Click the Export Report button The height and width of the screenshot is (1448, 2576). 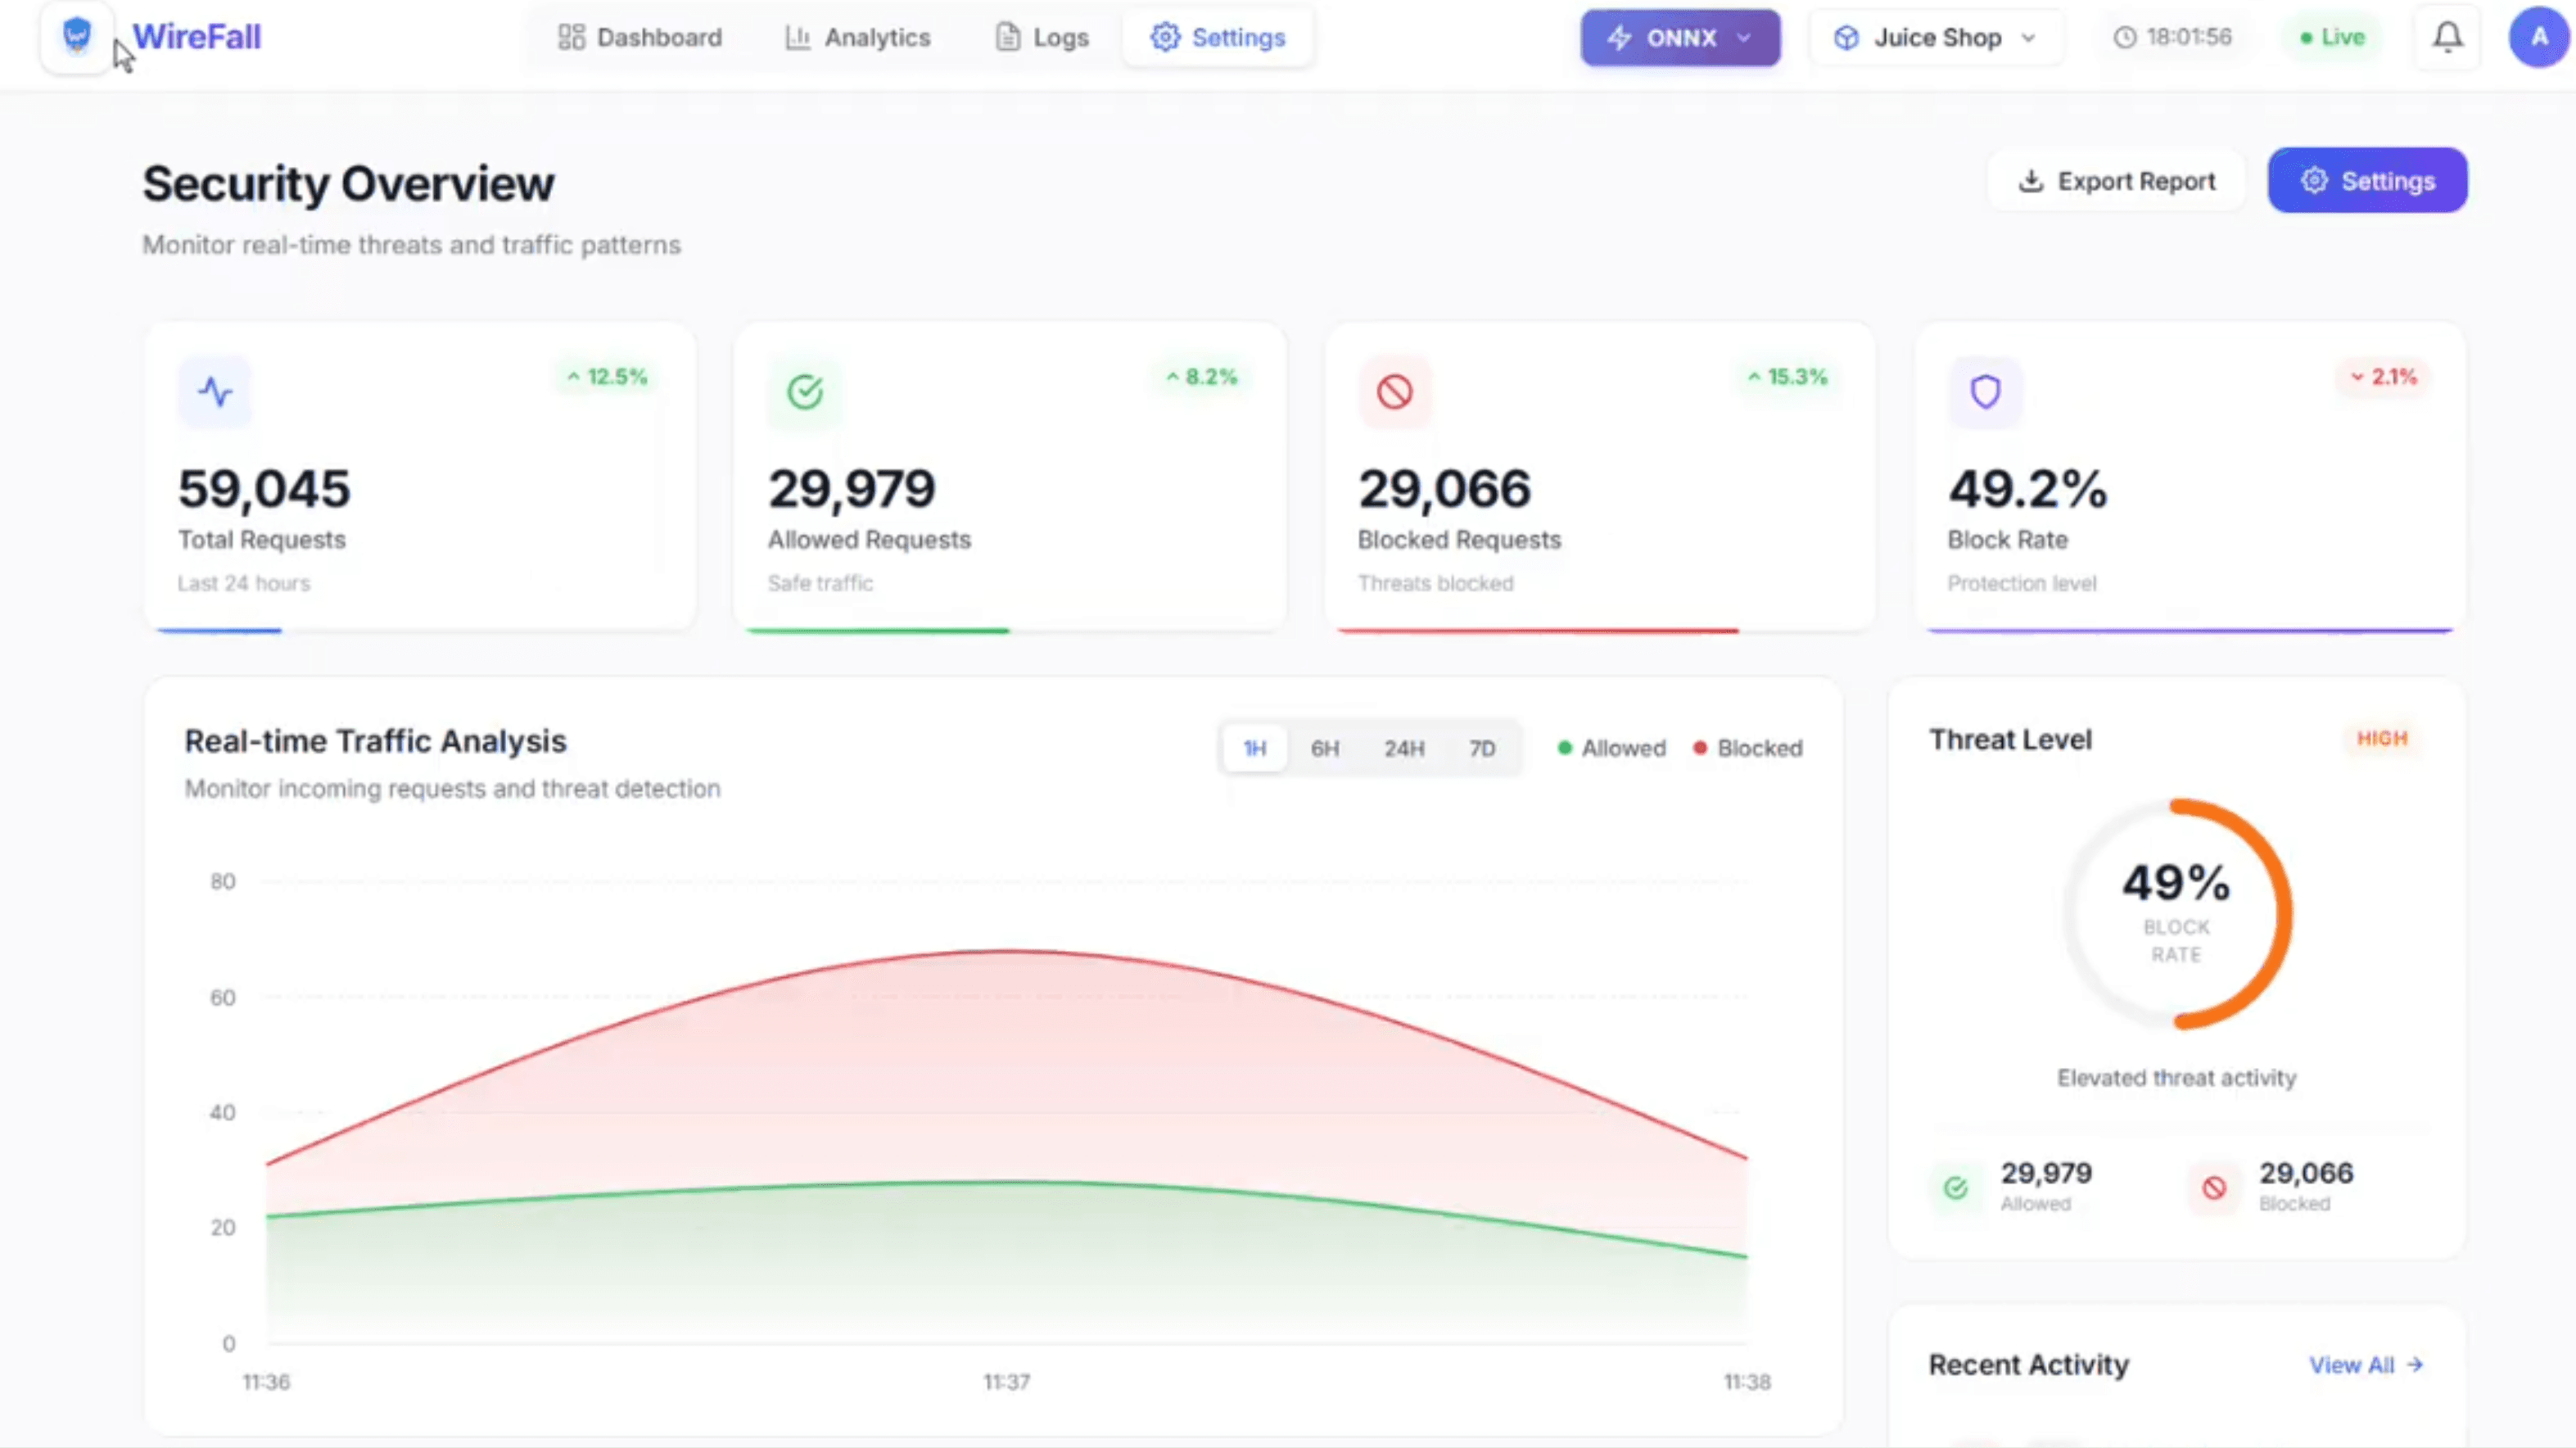click(x=2116, y=180)
